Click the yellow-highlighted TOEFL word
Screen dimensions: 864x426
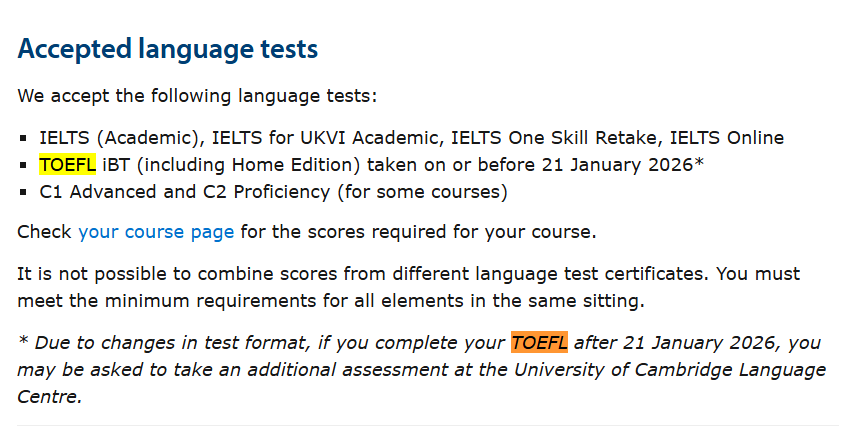(x=67, y=164)
